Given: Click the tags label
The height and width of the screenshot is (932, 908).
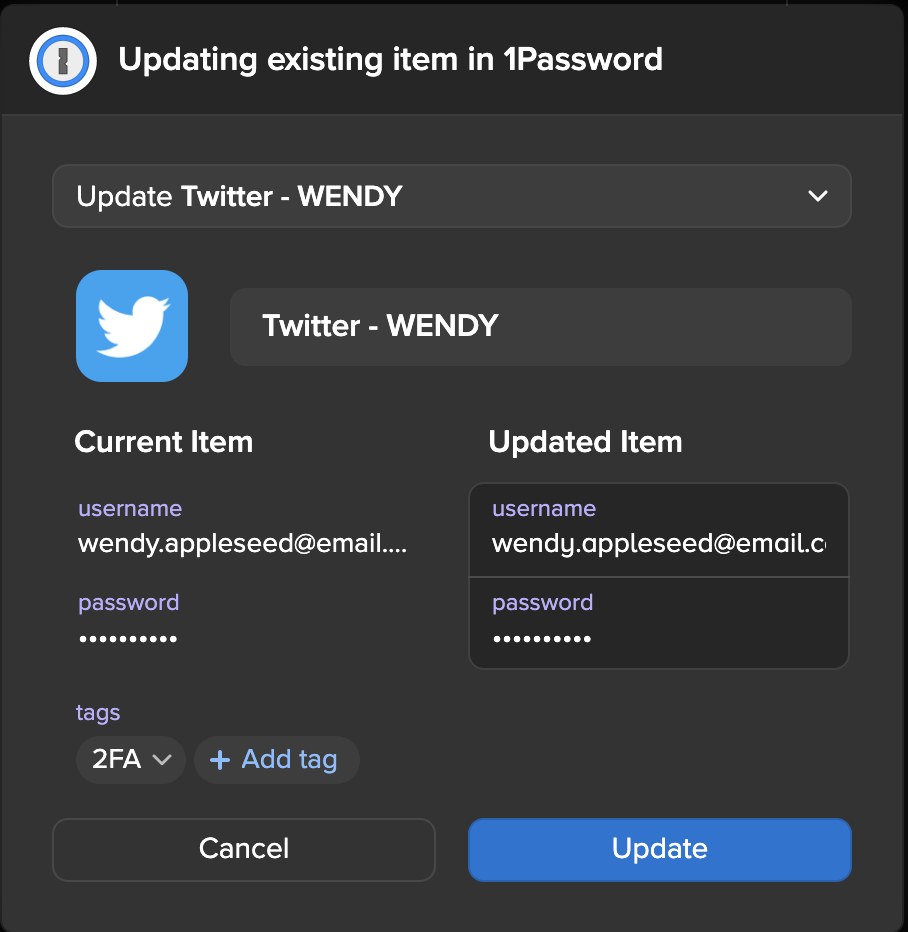Looking at the screenshot, I should point(98,713).
